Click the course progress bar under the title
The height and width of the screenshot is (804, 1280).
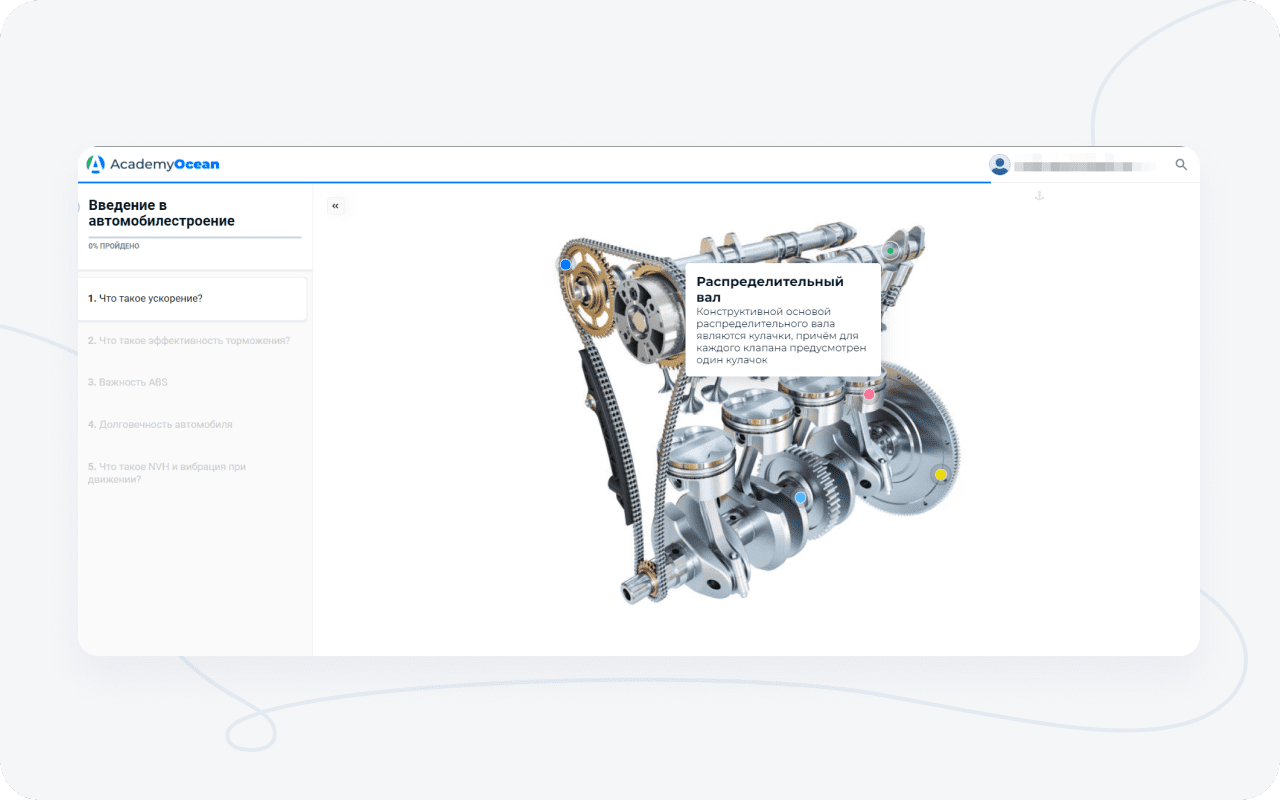(x=194, y=237)
